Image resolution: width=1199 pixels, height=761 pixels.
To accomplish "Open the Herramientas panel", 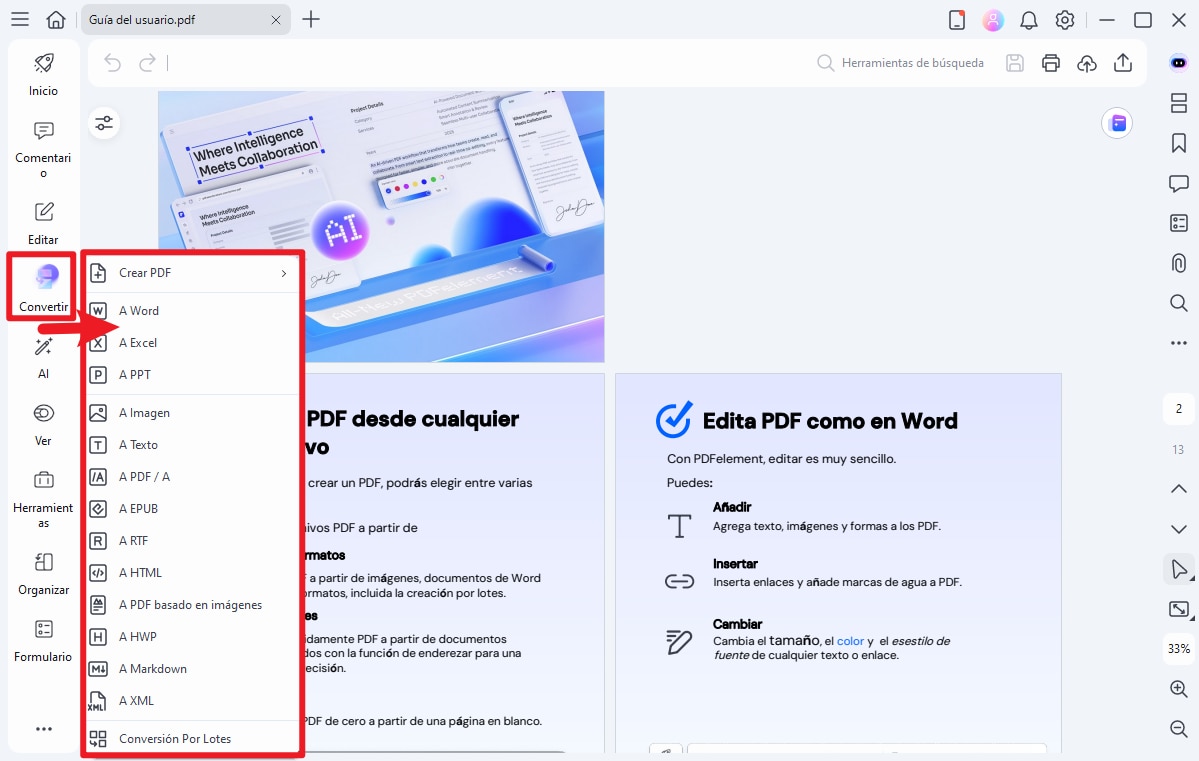I will coord(42,495).
